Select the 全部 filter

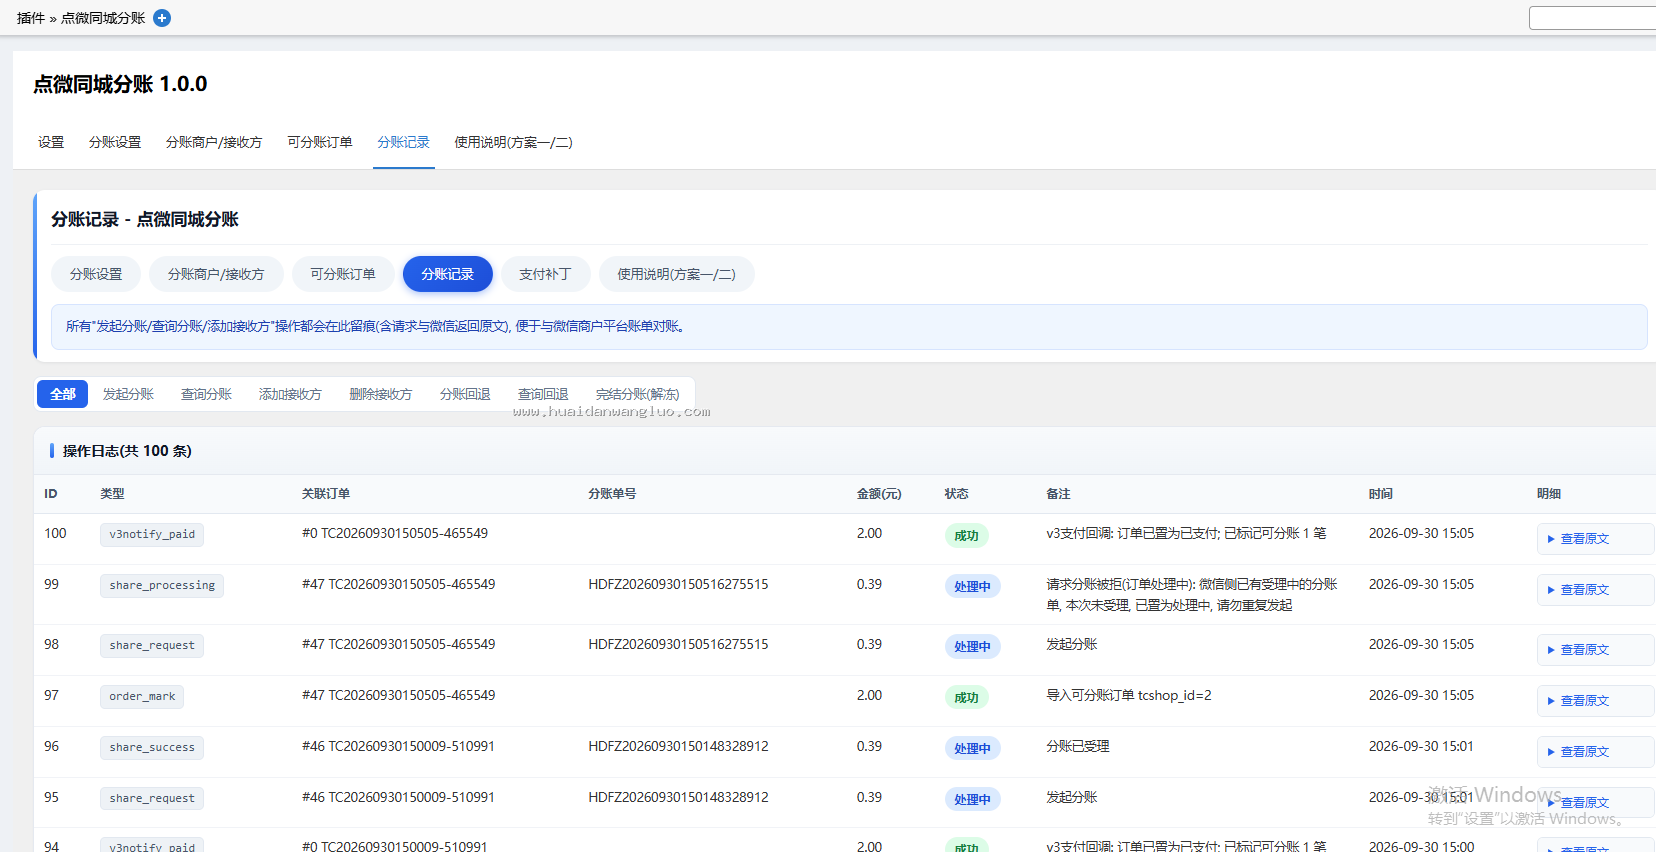(63, 394)
